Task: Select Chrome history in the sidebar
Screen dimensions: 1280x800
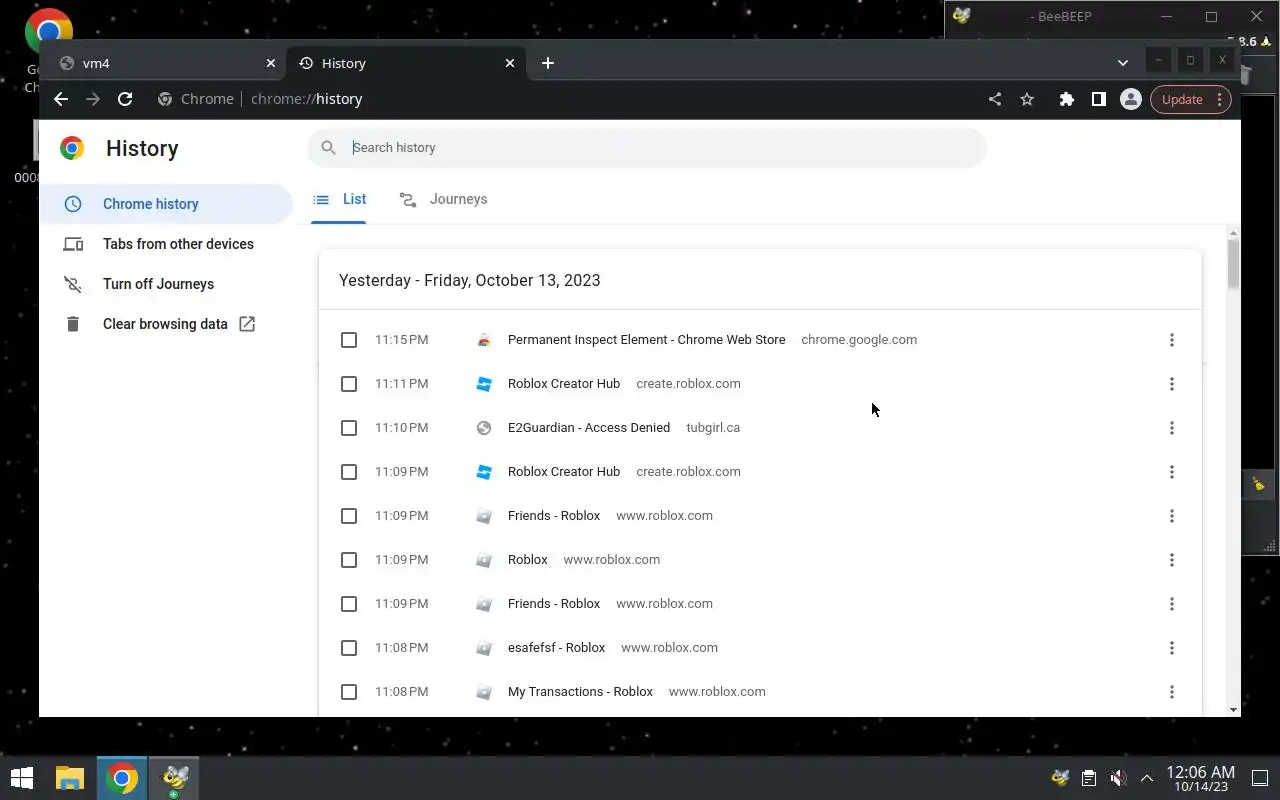Action: coord(166,204)
